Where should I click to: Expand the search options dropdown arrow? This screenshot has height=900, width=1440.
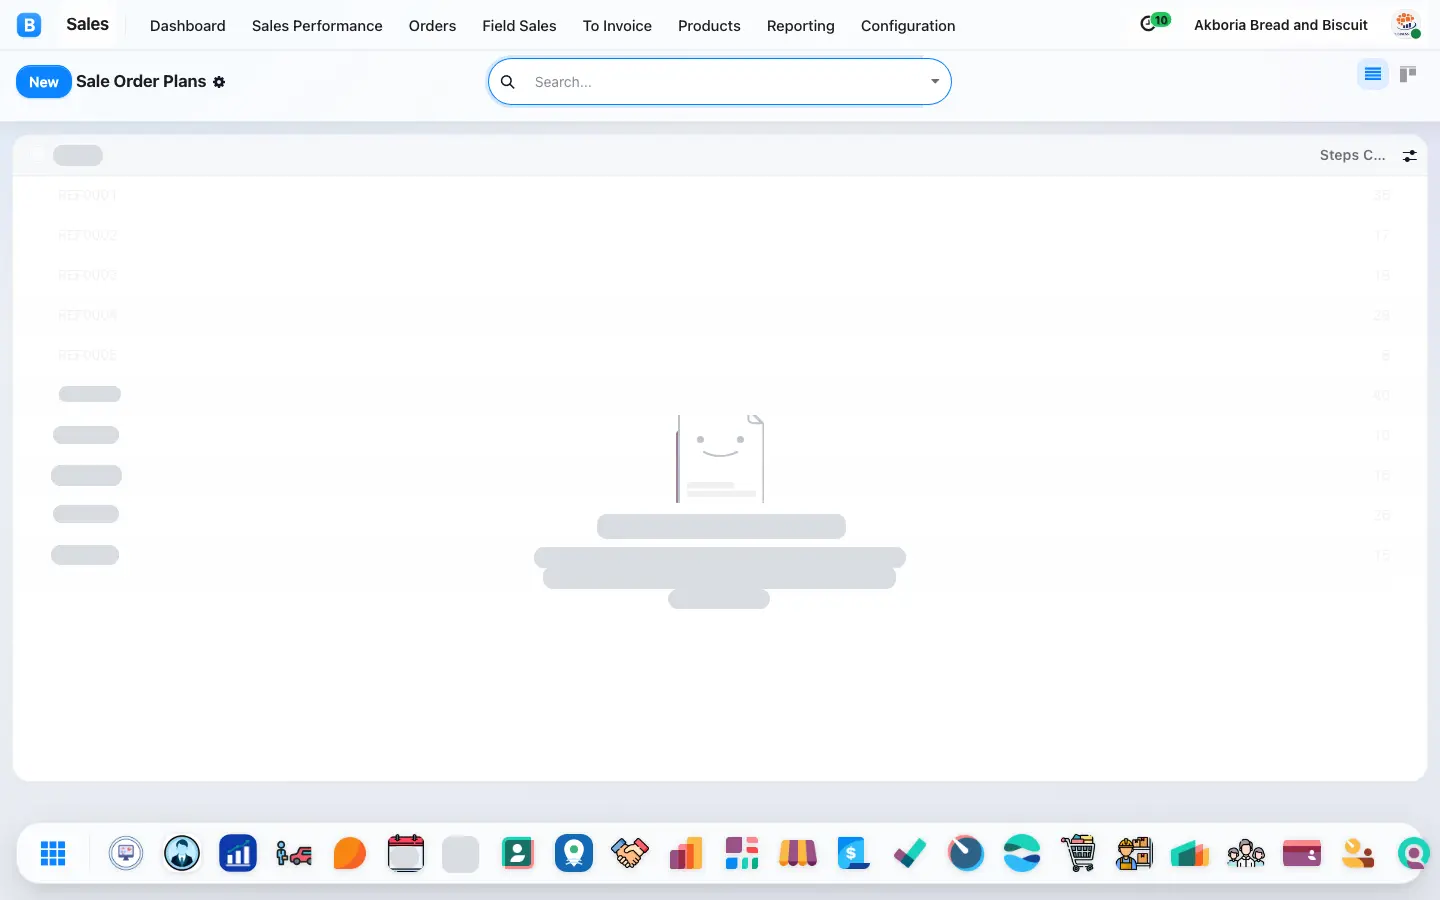pyautogui.click(x=935, y=82)
